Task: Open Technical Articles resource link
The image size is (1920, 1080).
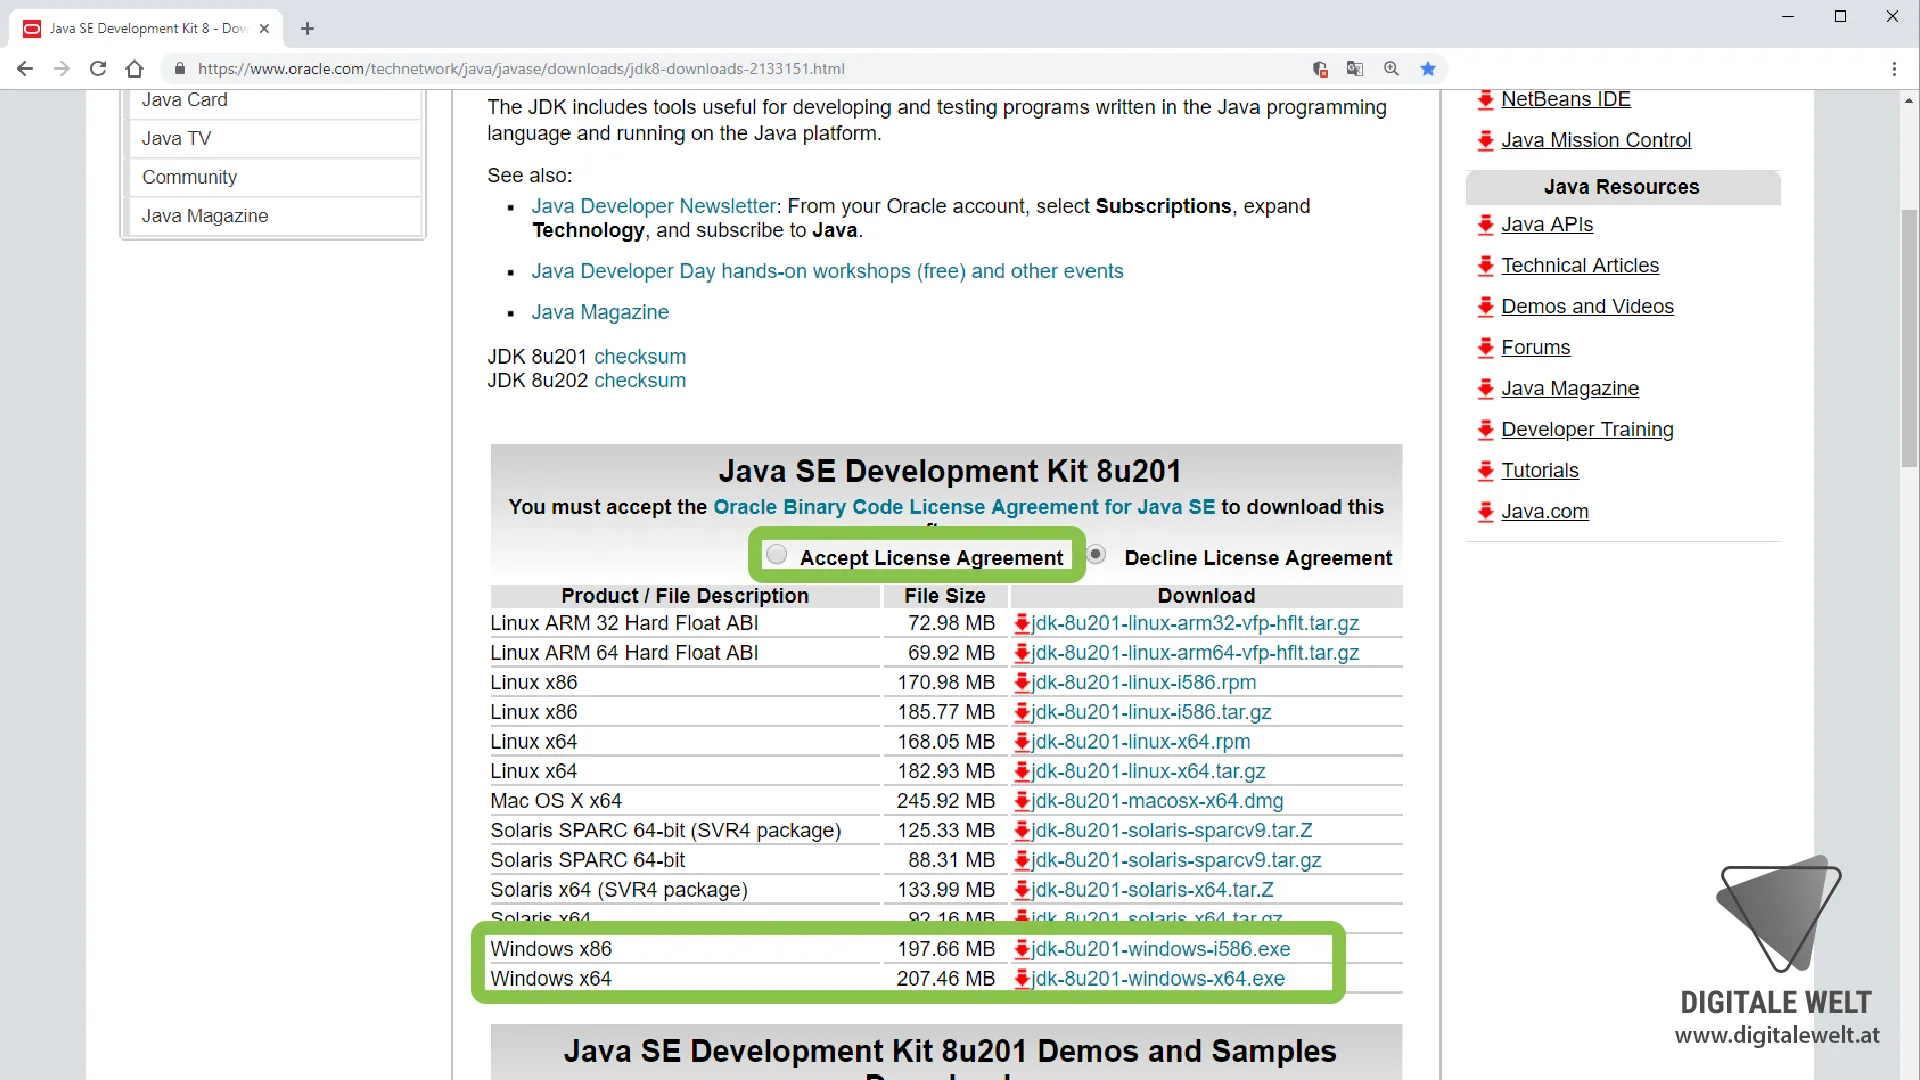Action: coord(1580,266)
